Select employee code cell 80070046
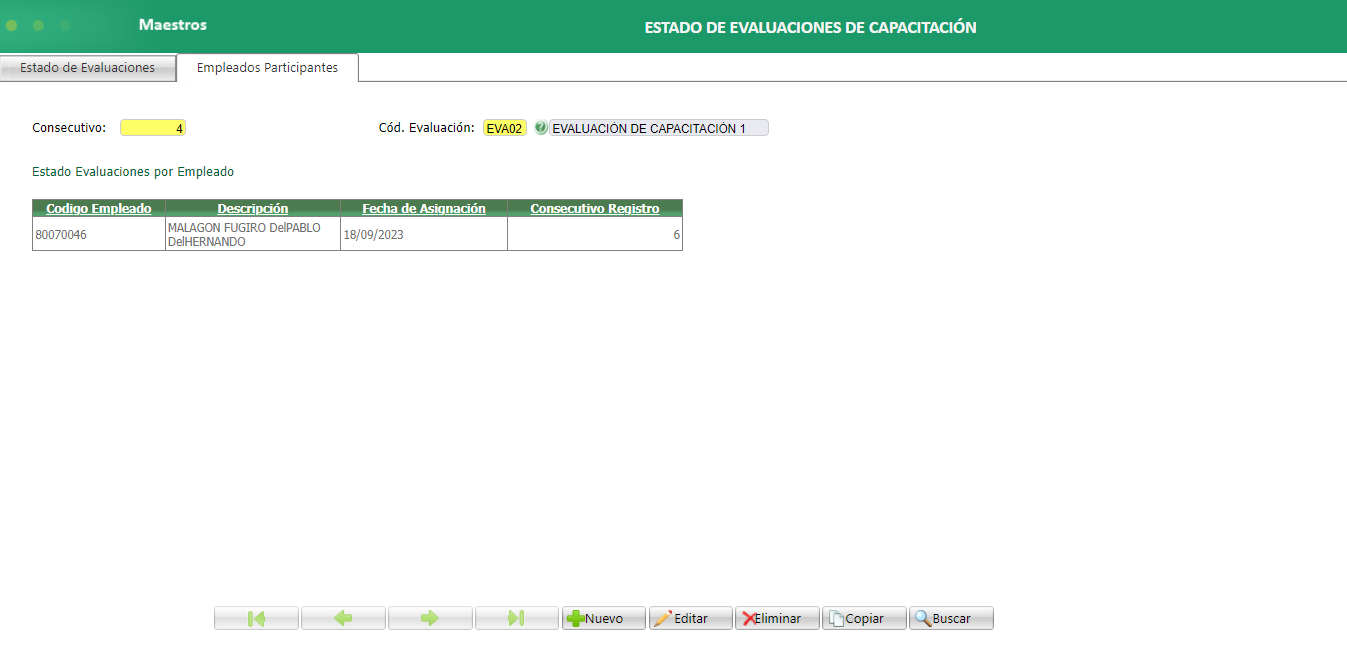The width and height of the screenshot is (1347, 651). tap(99, 234)
